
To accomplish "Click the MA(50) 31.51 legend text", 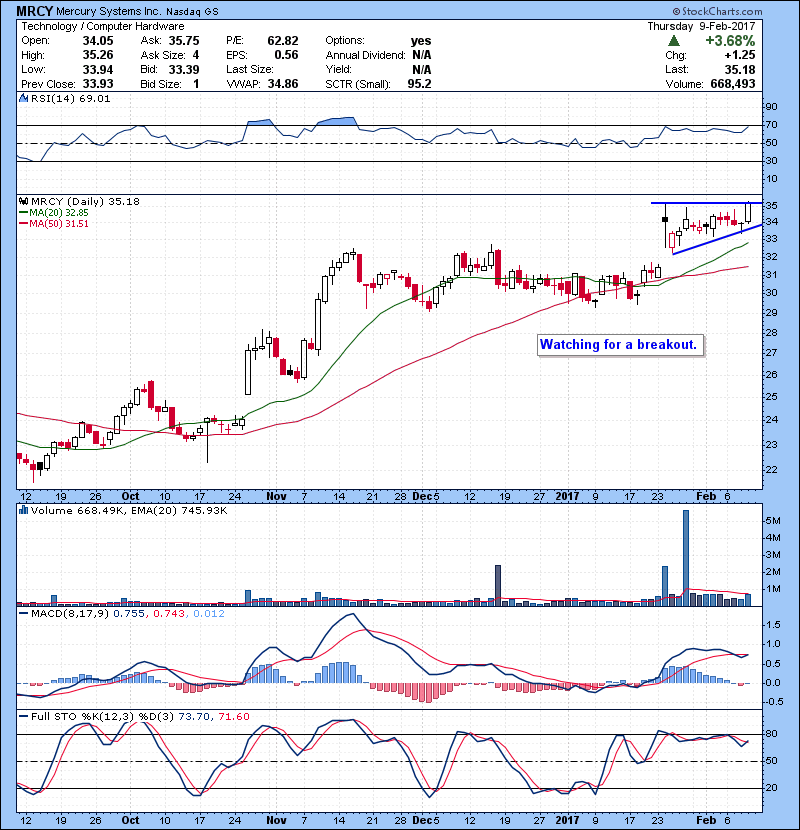I will click(x=59, y=224).
